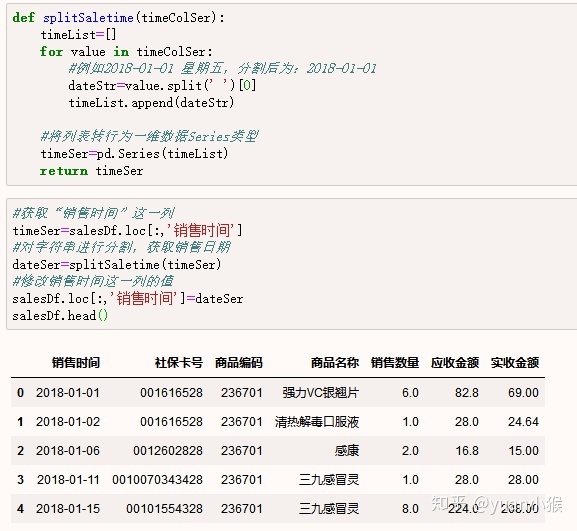
Task: Click the line 'salesDf.head()'
Action: point(60,315)
